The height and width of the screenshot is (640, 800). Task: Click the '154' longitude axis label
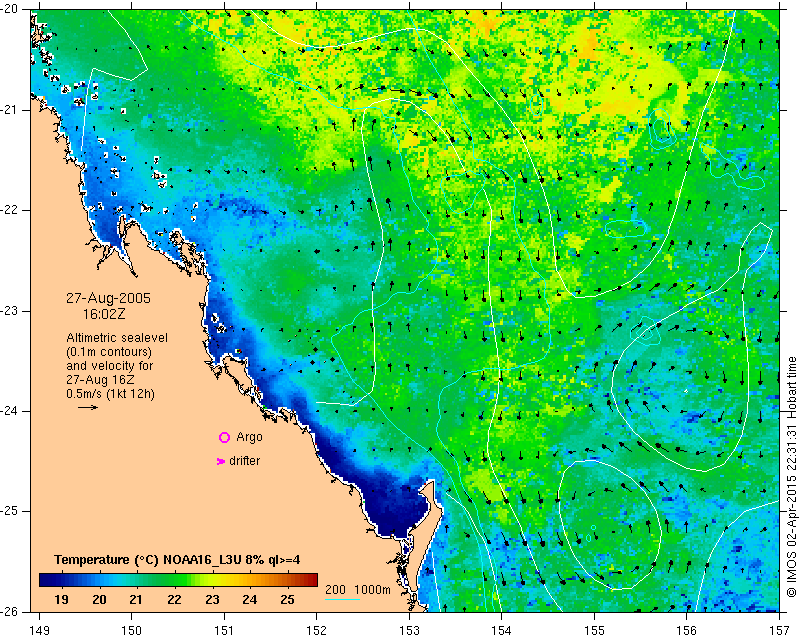click(x=502, y=631)
